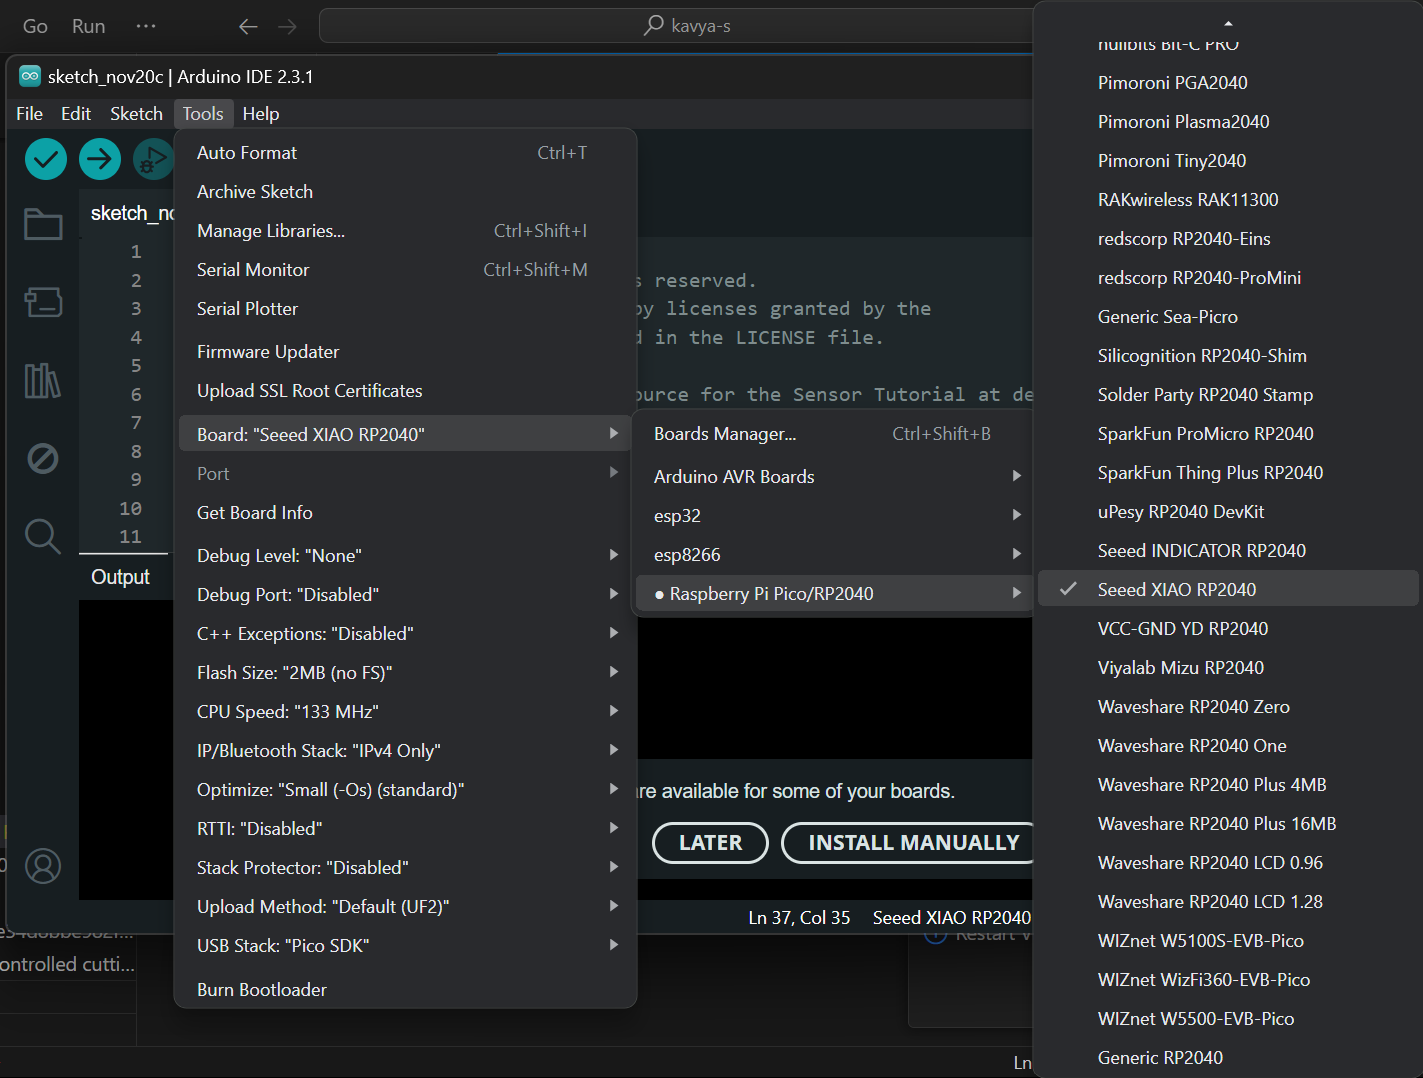Screen dimensions: 1423x1078
Task: Select the Waveshare RP2040 Zero board
Action: [x=1228, y=706]
